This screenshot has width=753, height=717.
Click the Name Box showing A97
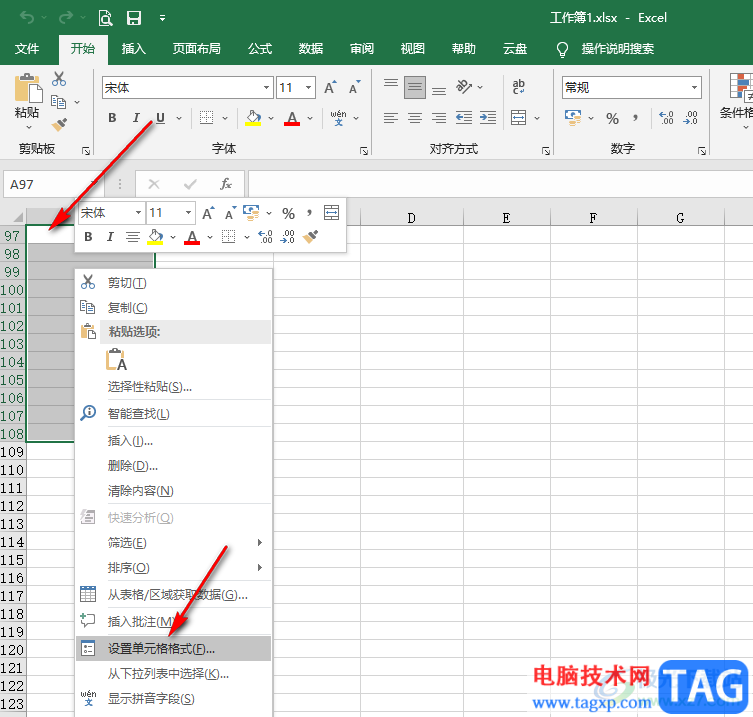48,184
